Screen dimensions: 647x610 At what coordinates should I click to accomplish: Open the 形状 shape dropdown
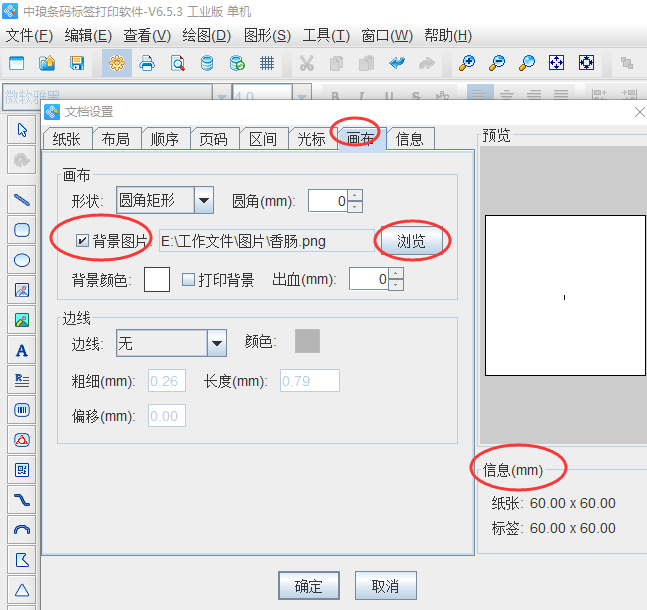point(204,200)
